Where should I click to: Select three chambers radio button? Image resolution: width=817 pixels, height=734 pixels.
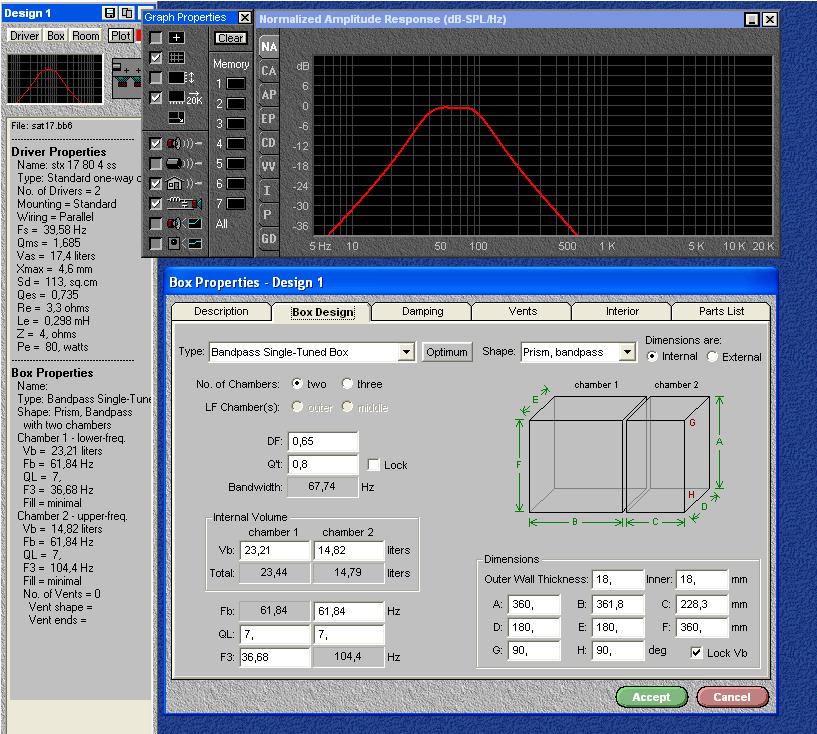point(348,384)
